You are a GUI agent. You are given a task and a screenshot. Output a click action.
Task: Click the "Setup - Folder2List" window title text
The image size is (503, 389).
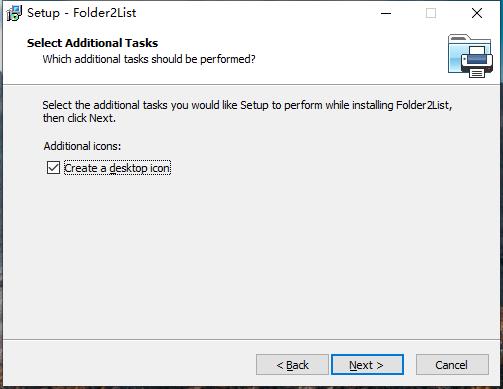click(x=81, y=13)
